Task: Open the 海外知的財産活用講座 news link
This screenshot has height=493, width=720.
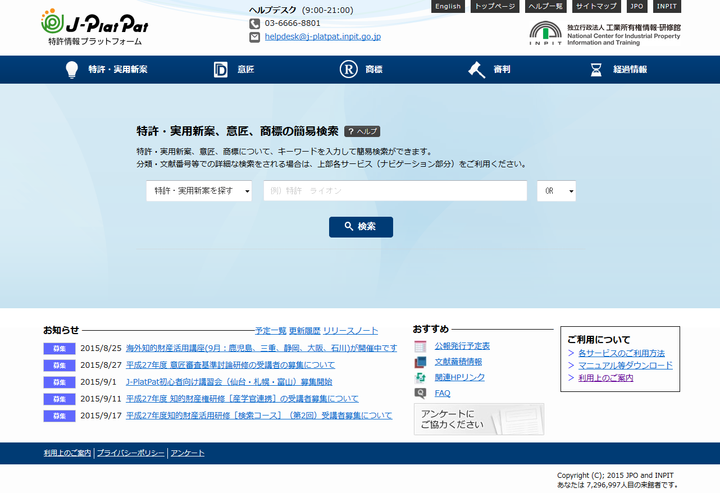Action: coord(262,348)
